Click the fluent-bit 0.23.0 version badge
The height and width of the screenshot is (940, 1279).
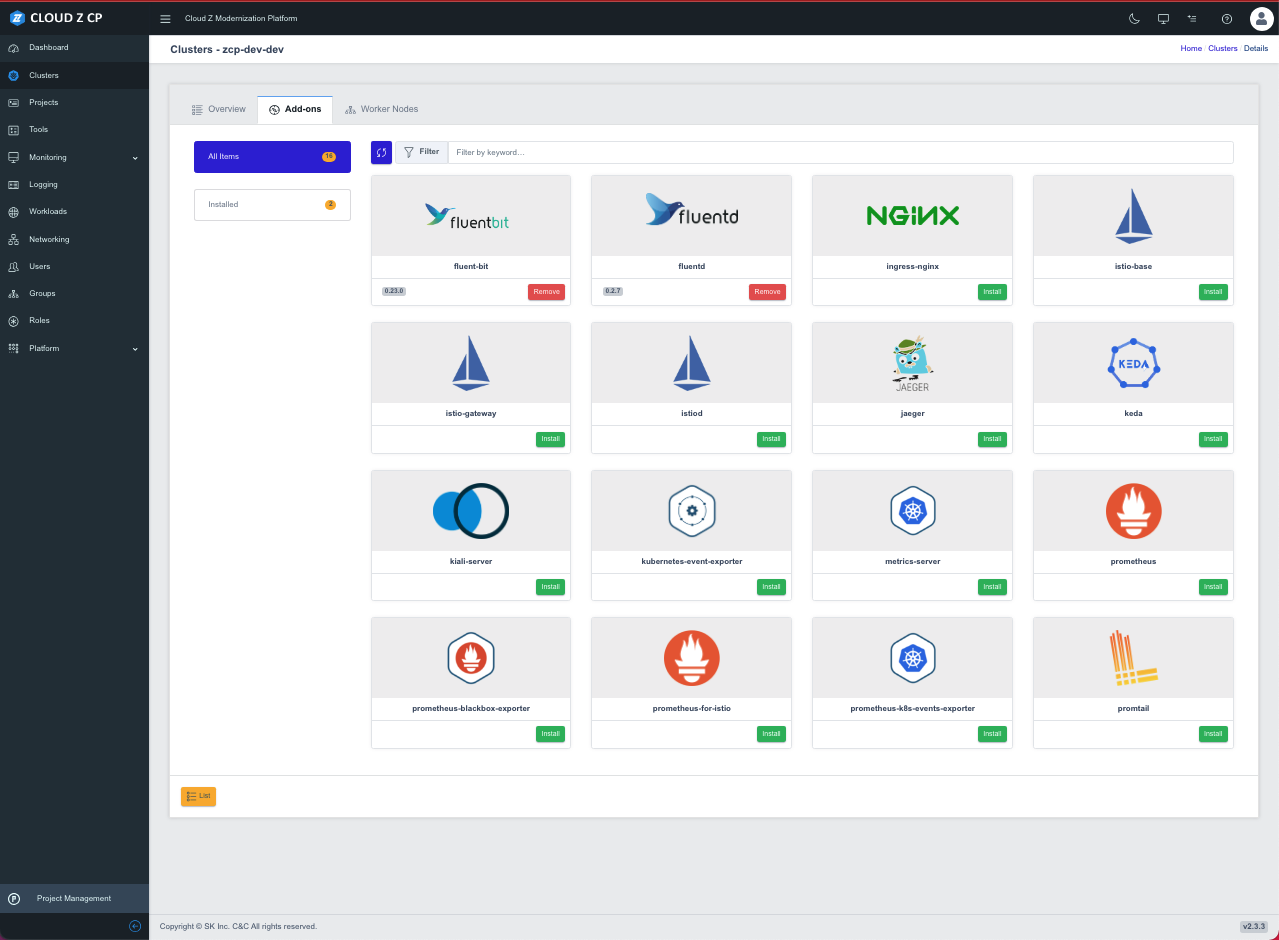[394, 291]
